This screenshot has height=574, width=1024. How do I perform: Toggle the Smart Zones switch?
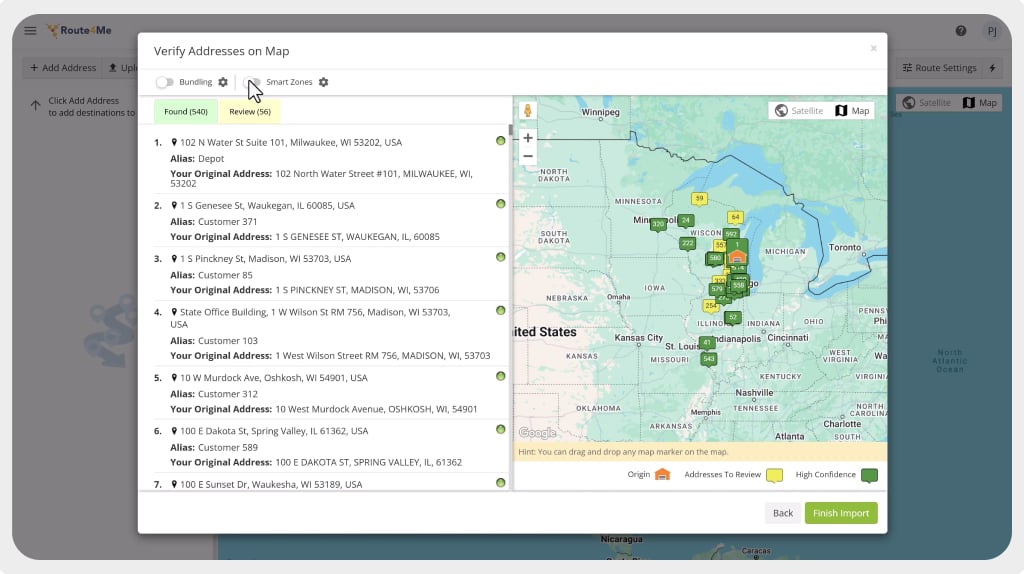coord(252,82)
